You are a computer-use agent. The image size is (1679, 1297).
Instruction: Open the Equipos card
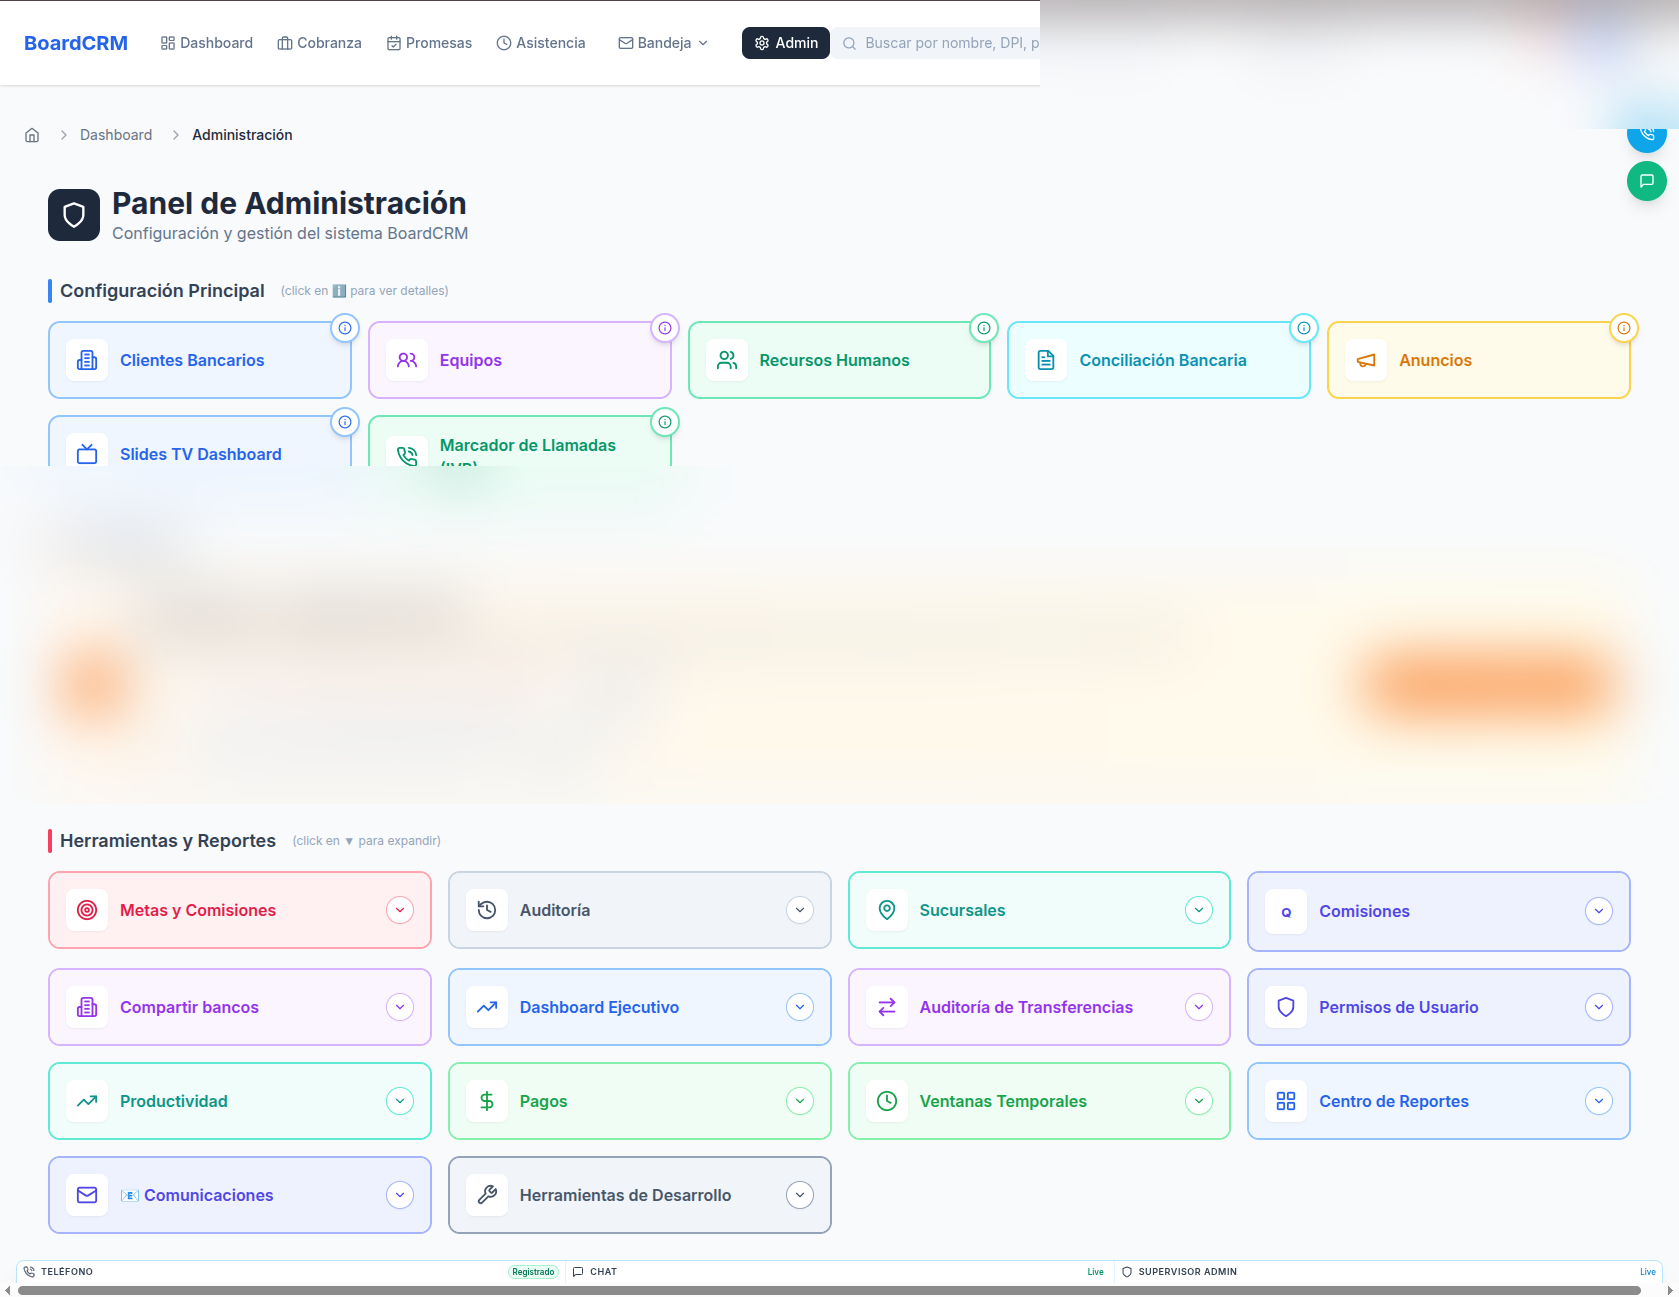[520, 360]
